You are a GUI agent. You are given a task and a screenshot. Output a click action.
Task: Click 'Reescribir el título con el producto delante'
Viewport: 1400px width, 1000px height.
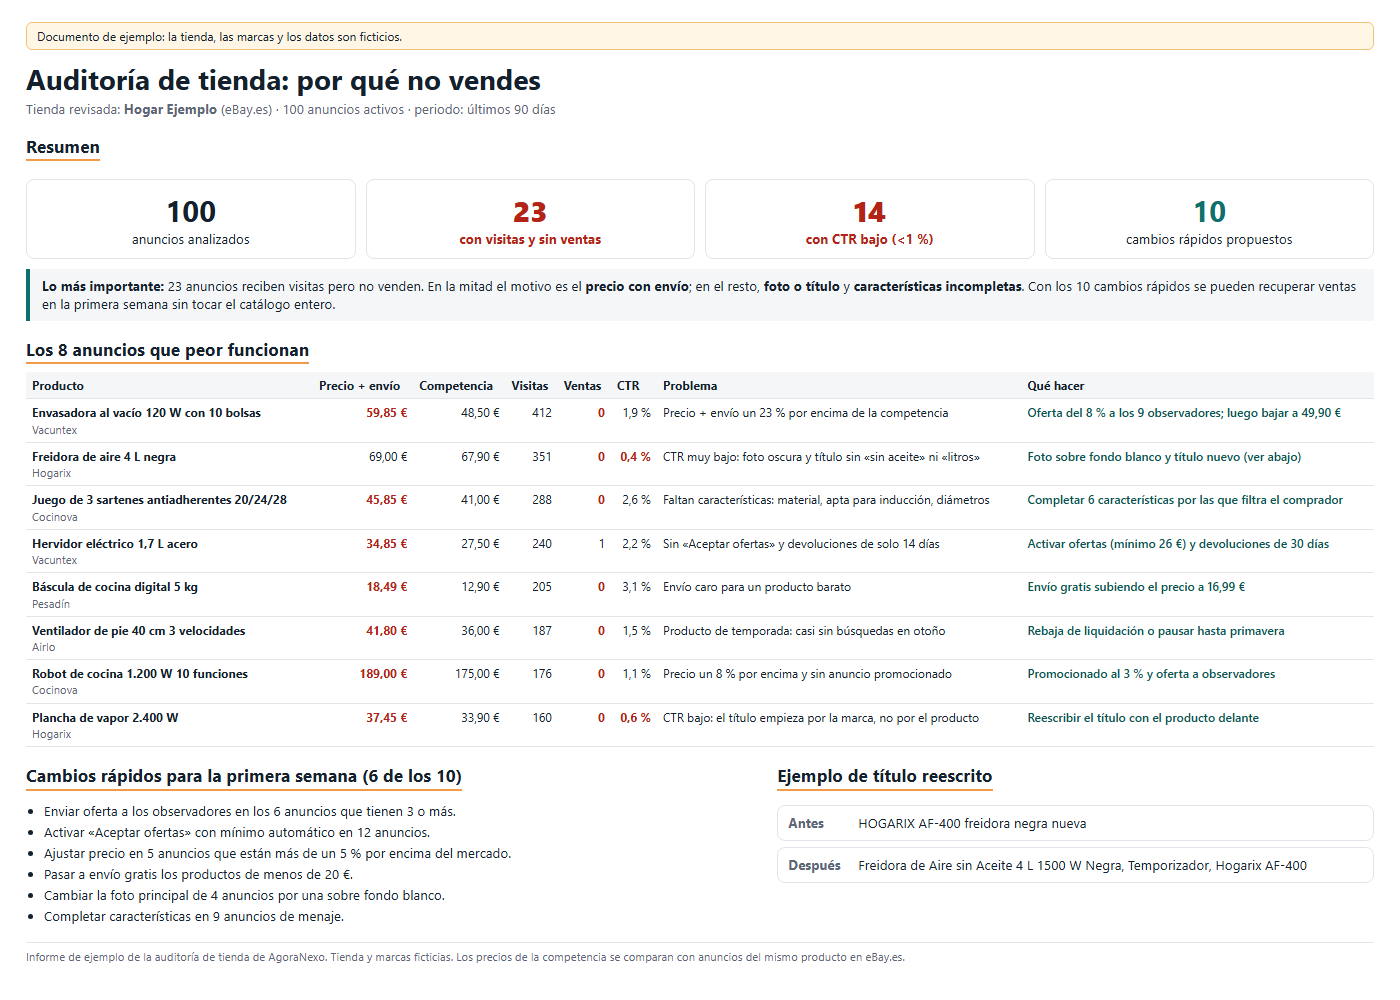(1143, 718)
